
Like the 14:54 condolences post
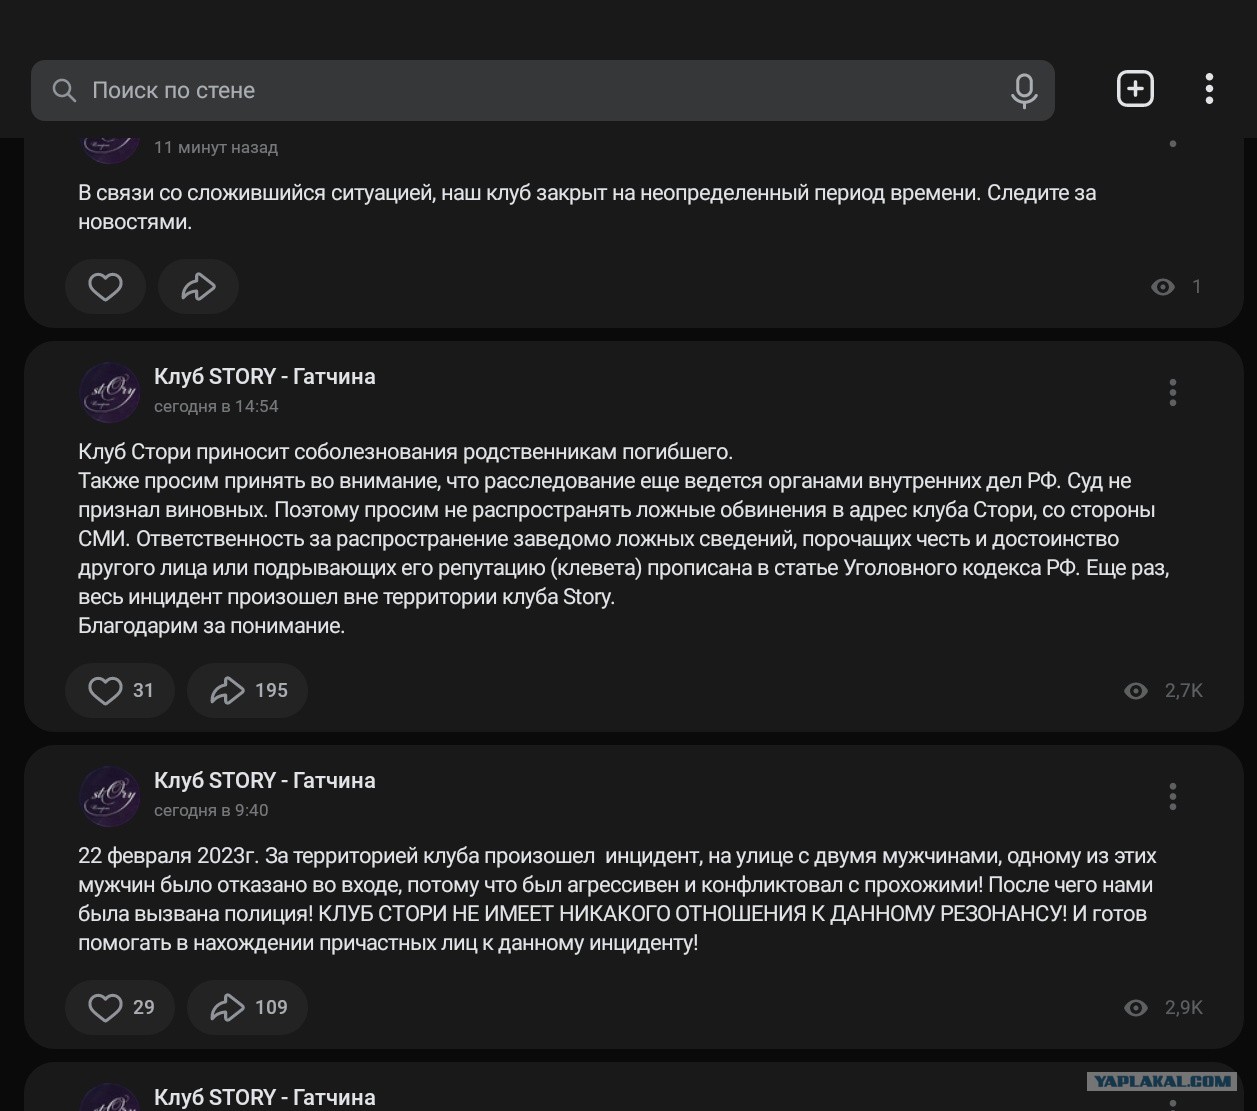(120, 690)
